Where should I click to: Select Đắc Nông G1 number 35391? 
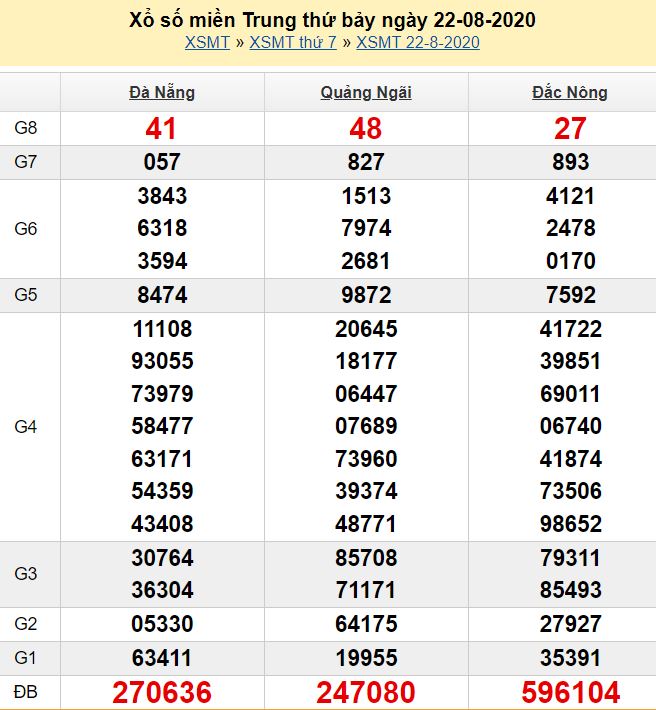pyautogui.click(x=570, y=658)
